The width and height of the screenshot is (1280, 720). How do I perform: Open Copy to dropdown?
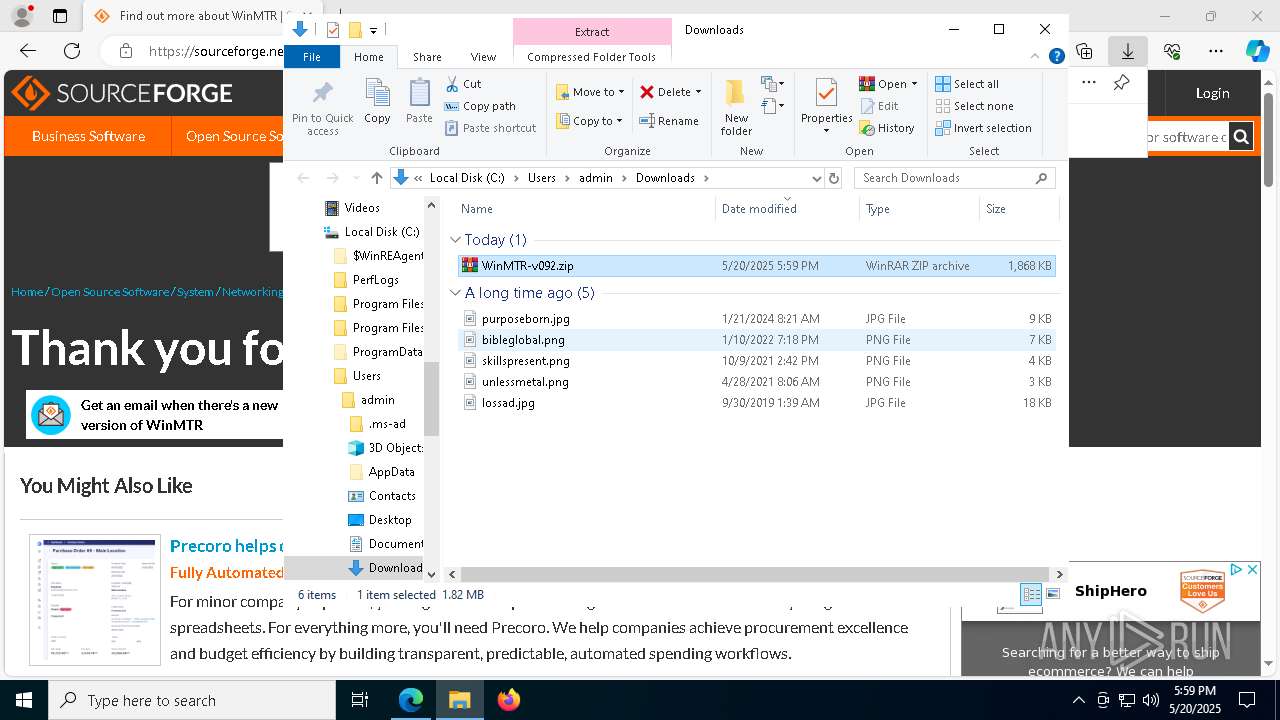pos(589,121)
